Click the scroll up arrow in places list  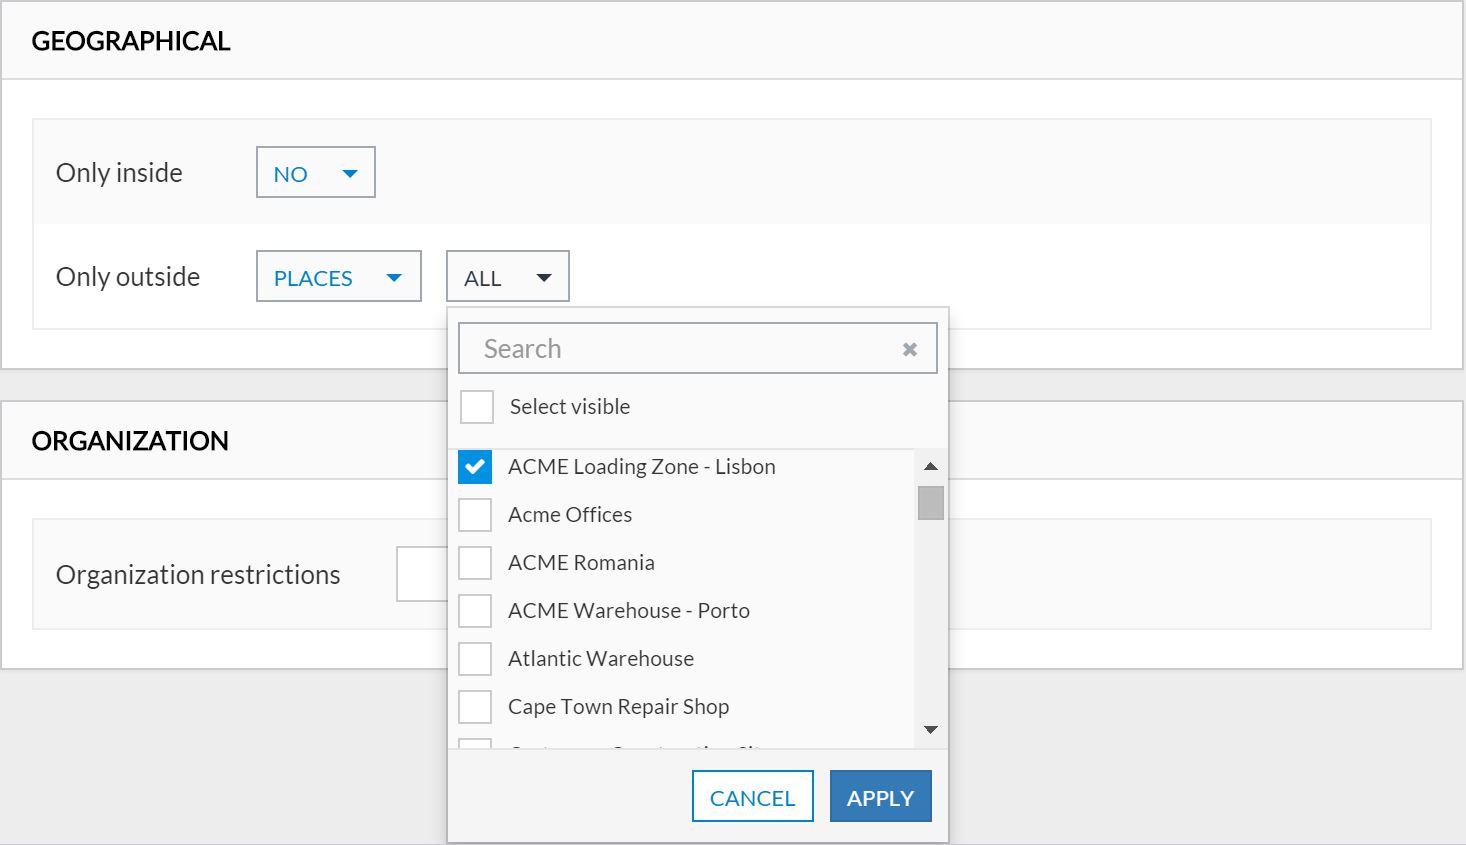(x=930, y=466)
